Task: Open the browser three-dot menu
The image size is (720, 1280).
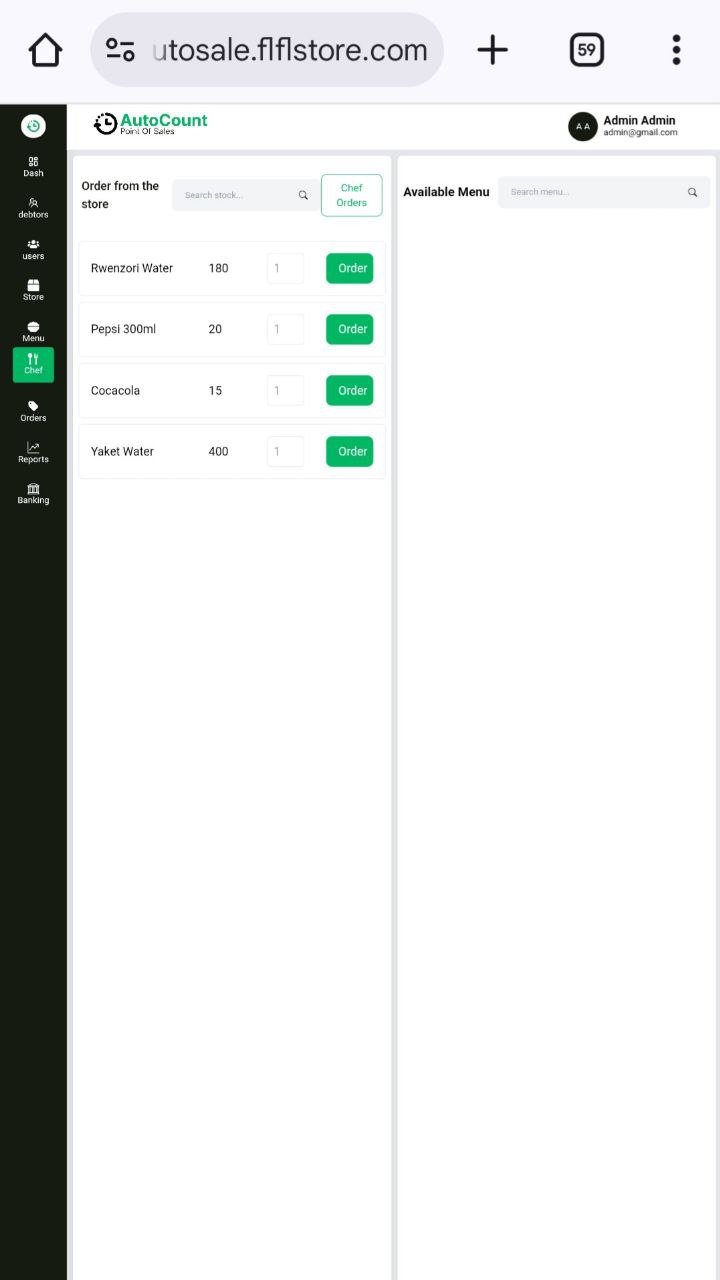Action: (677, 50)
